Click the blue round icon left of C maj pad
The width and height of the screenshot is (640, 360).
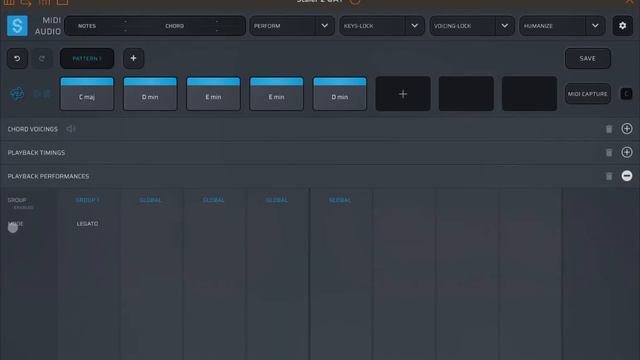click(x=17, y=94)
